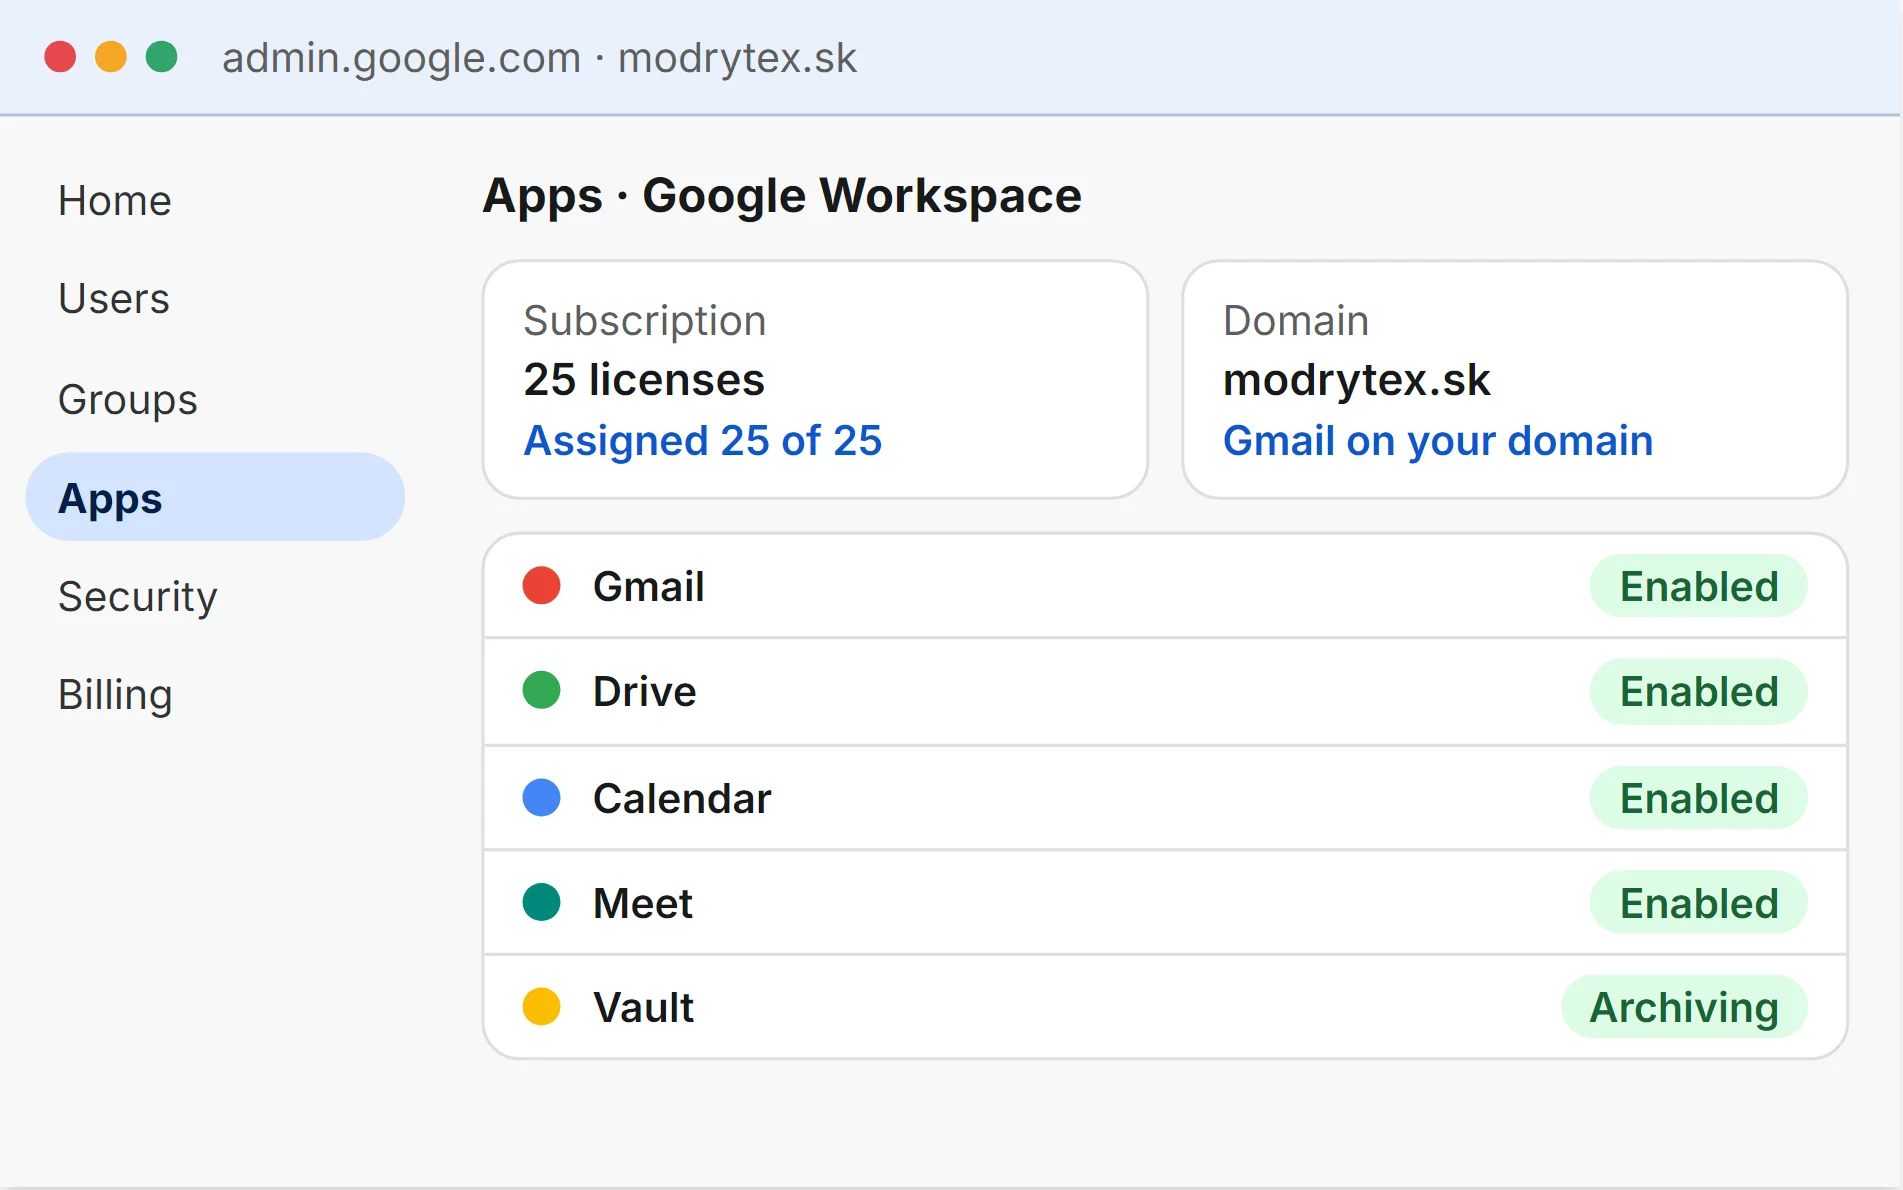Open the Meet app row
This screenshot has height=1190, width=1903.
[1165, 903]
